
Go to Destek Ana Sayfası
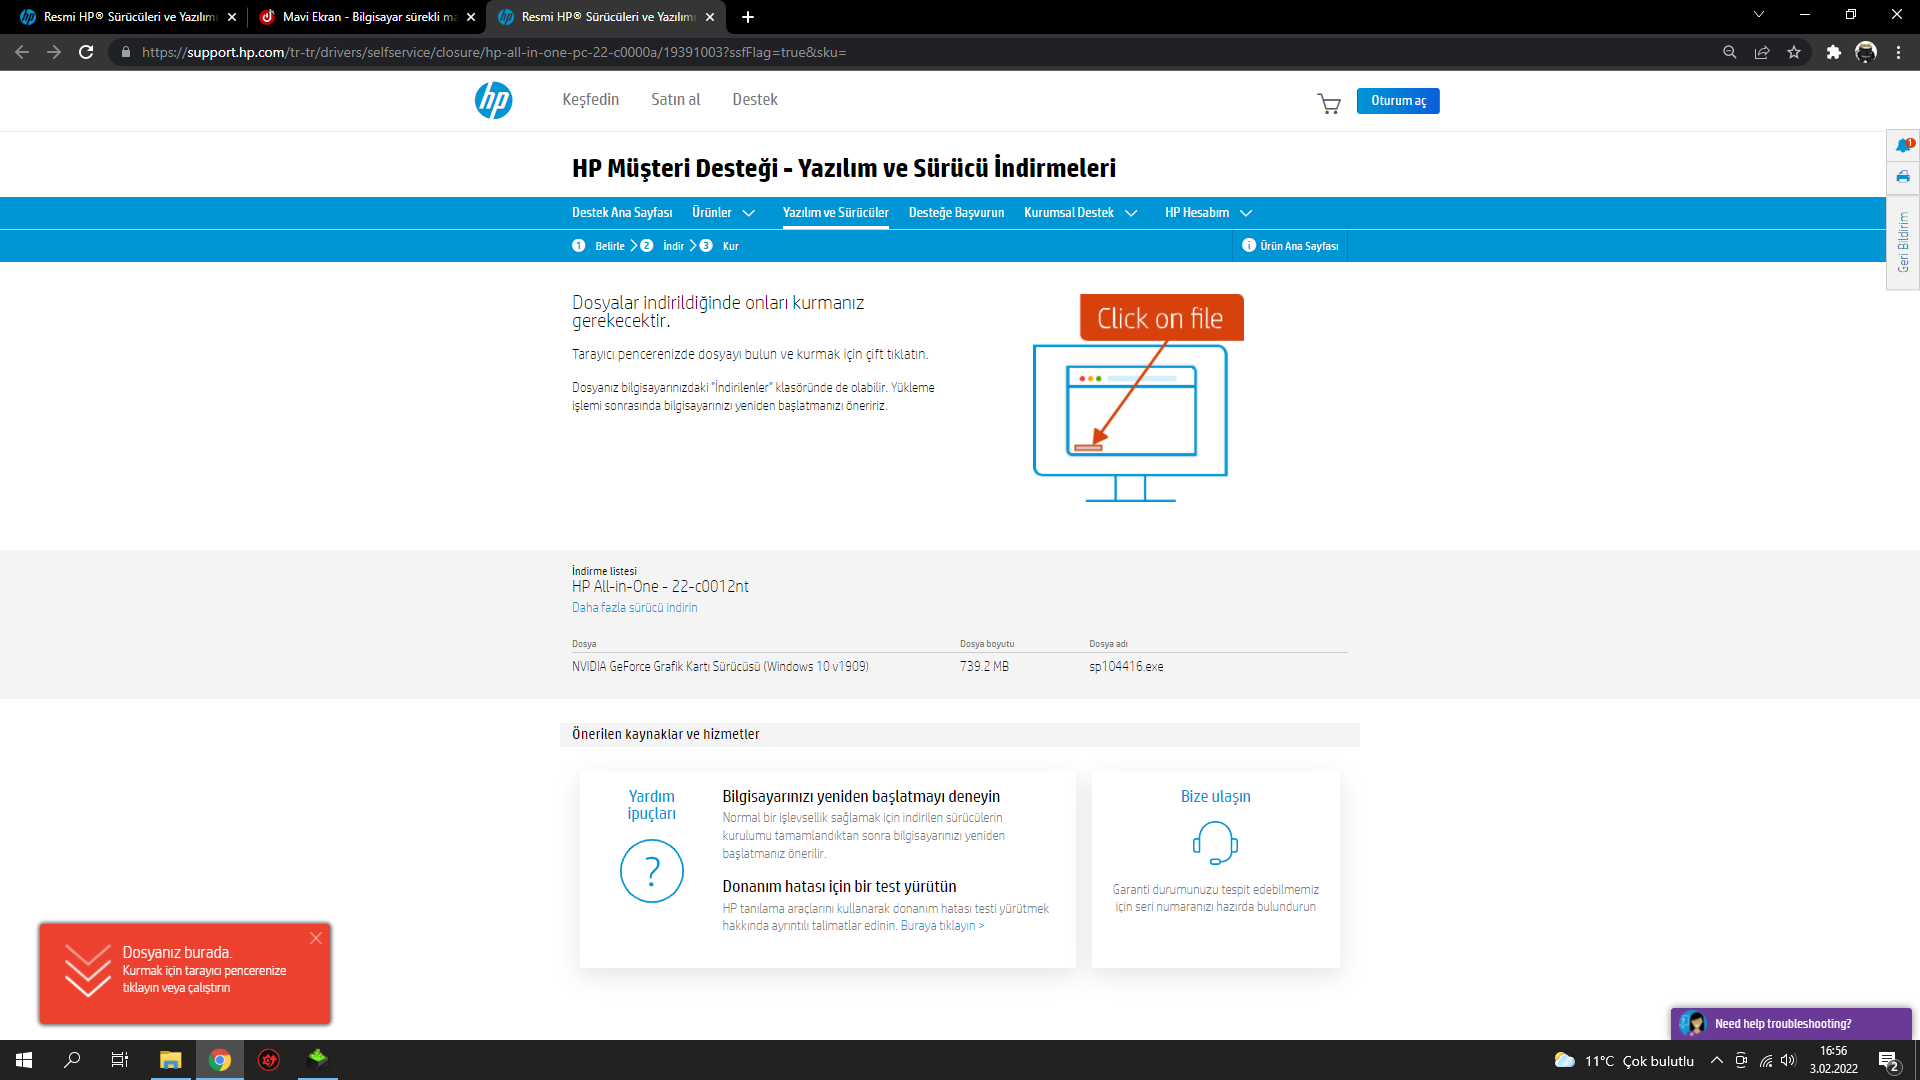pos(622,213)
